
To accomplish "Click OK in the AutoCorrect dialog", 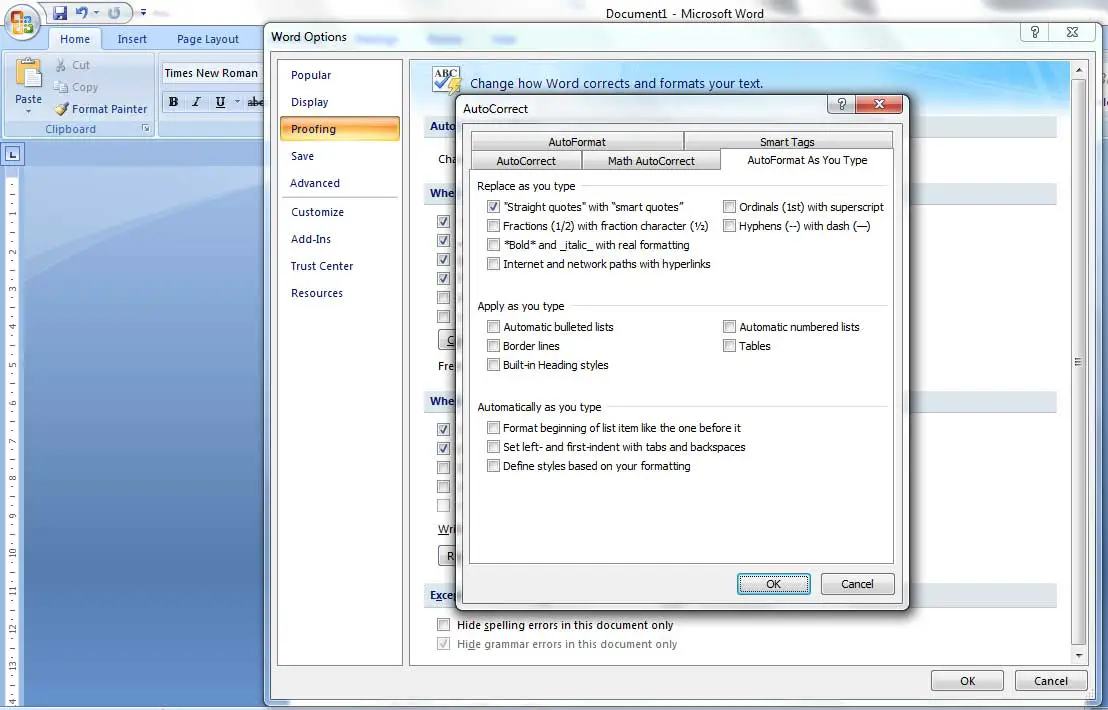I will click(774, 584).
